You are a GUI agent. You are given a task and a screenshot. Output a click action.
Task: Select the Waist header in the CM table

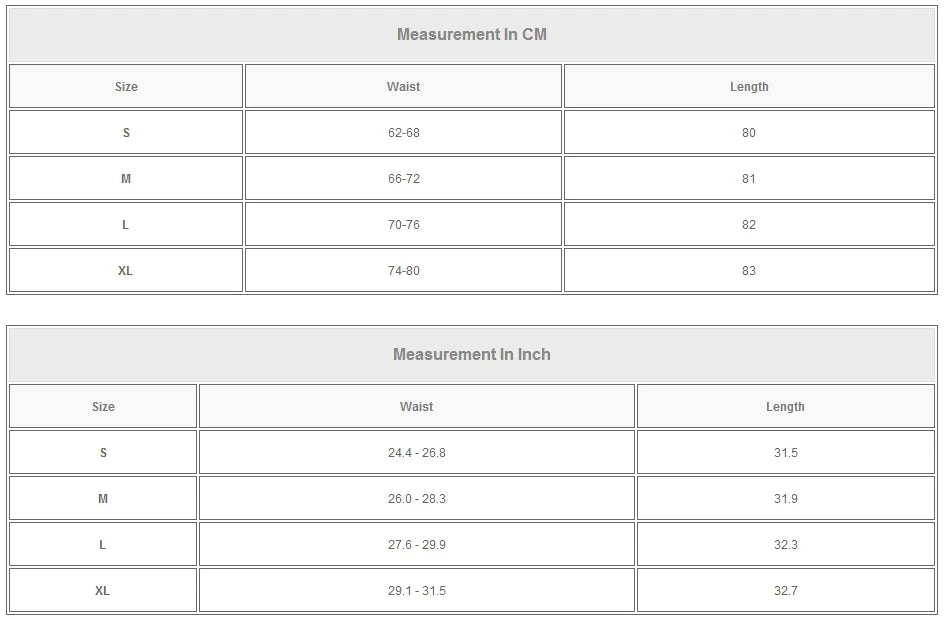[x=403, y=87]
